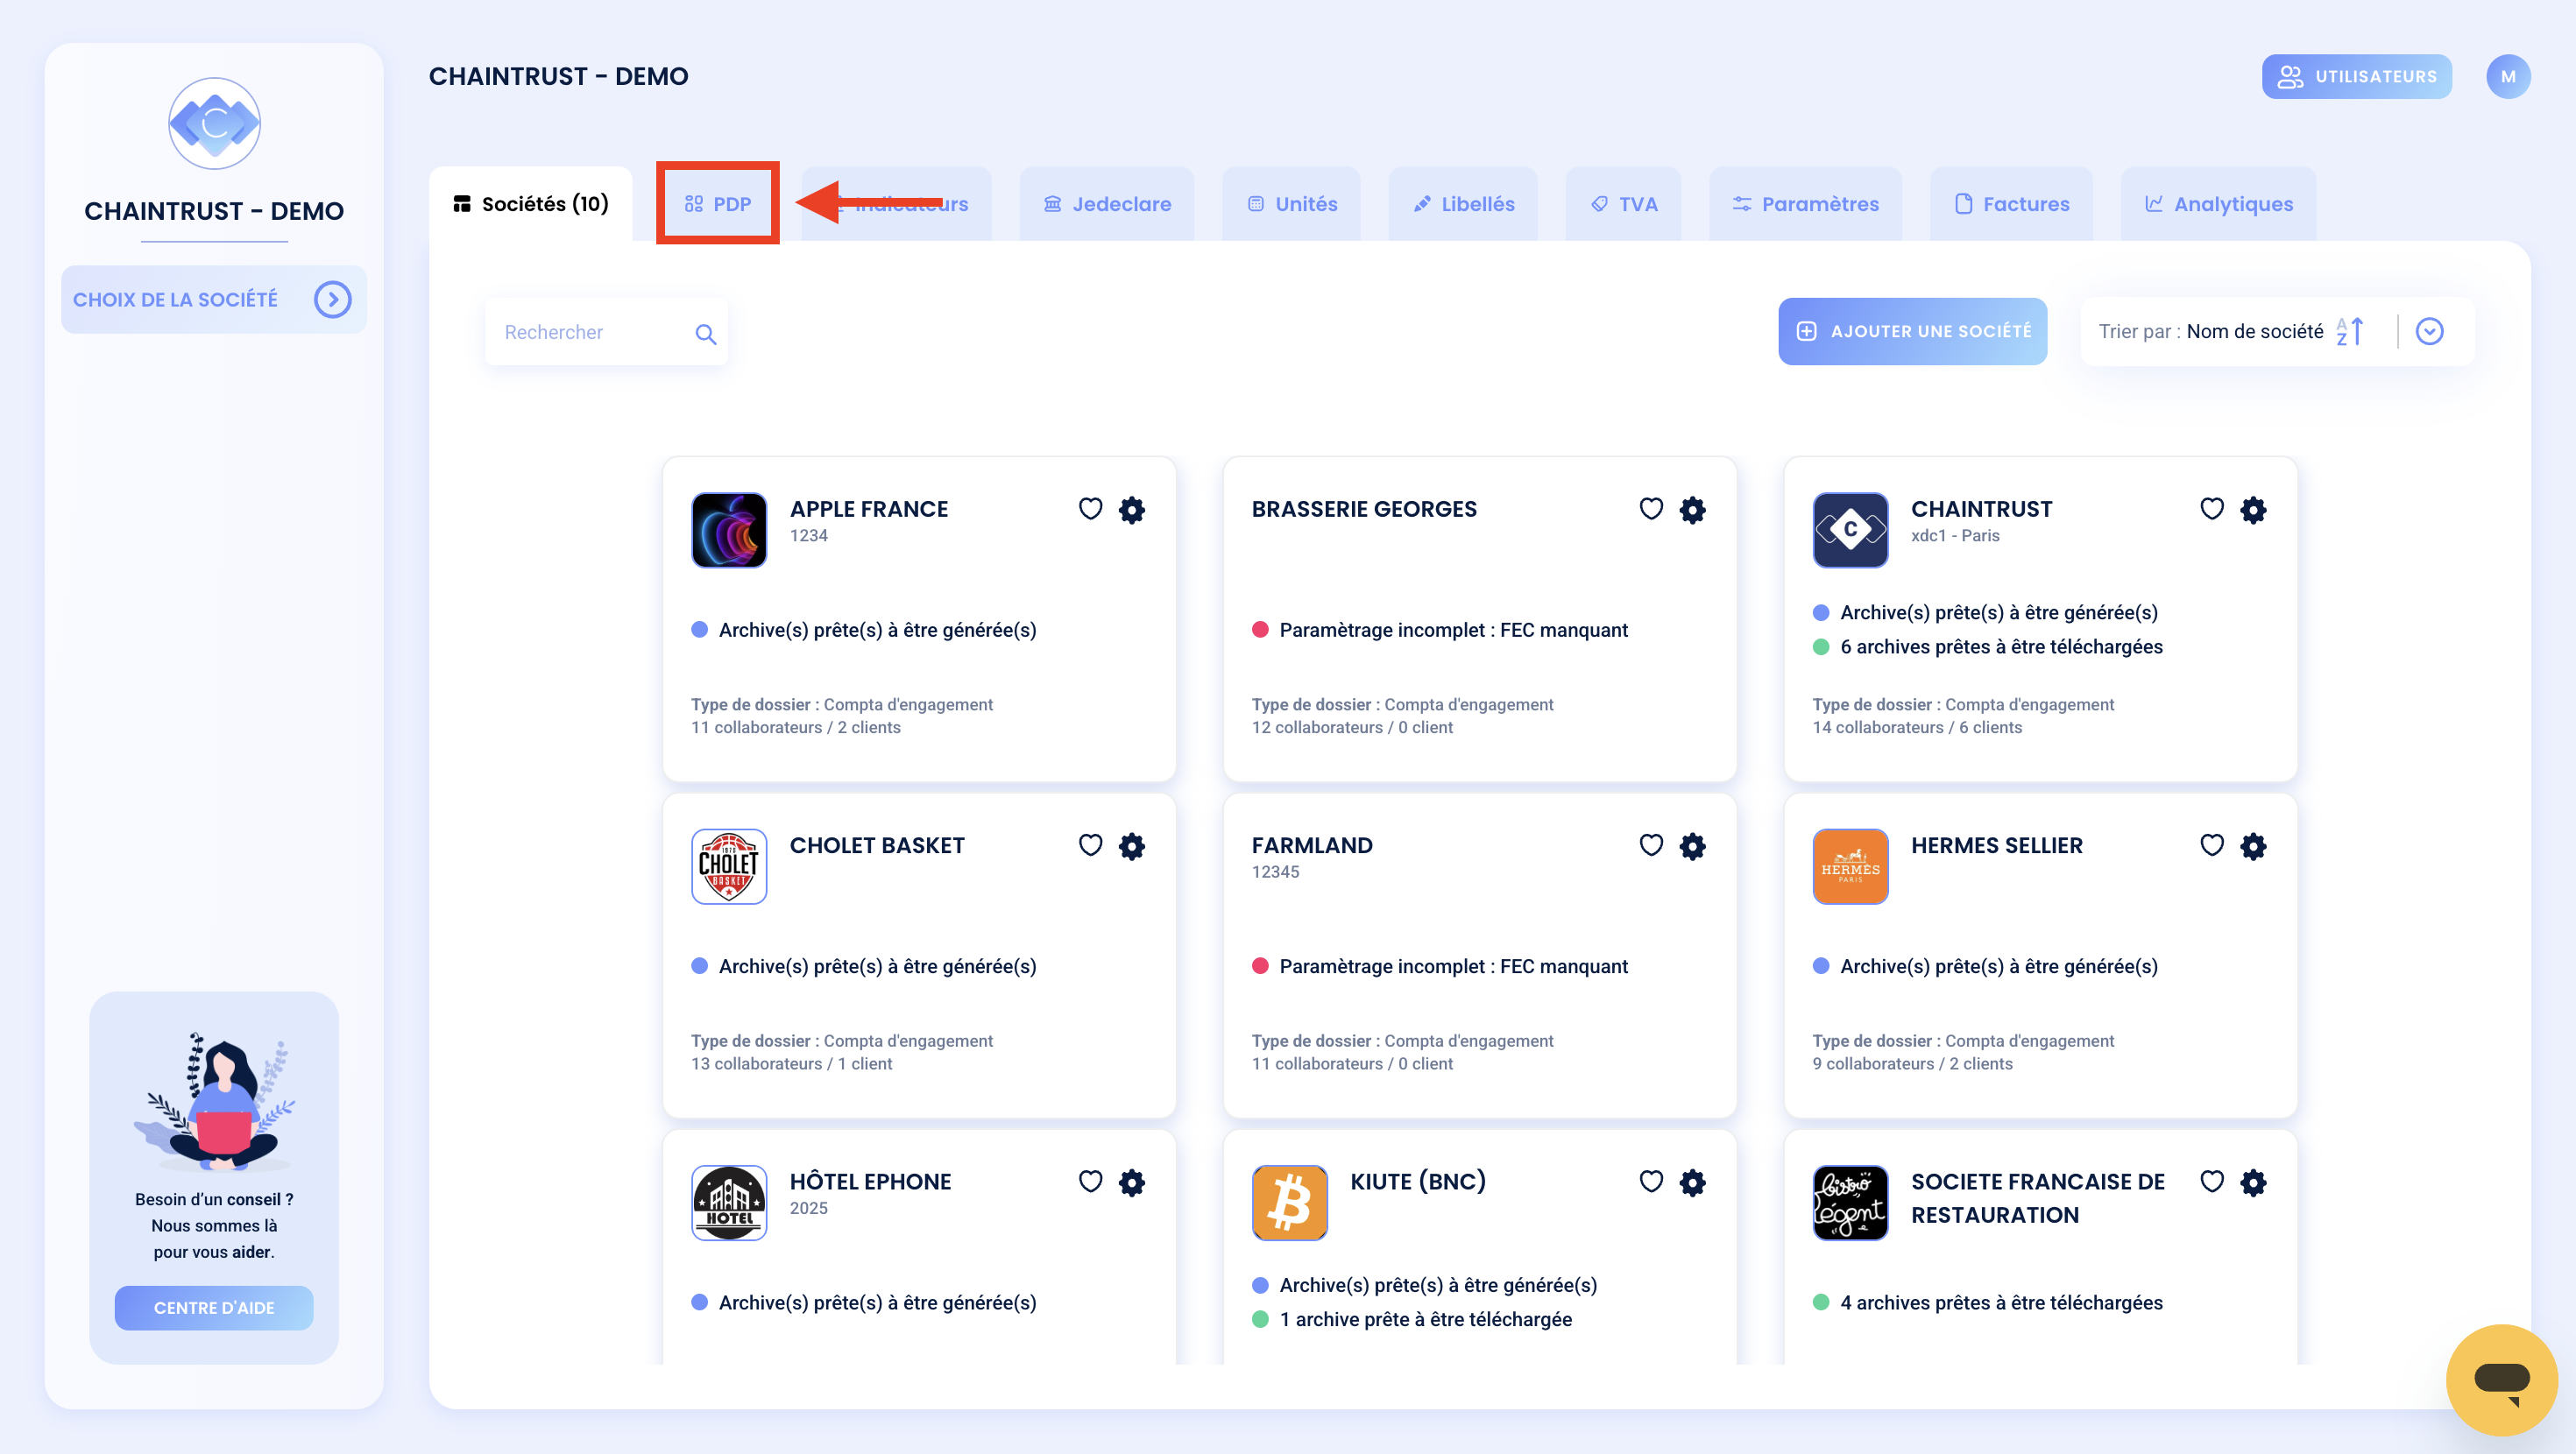The width and height of the screenshot is (2576, 1454).
Task: Open the sort criteria dropdown chevron
Action: [x=2429, y=331]
